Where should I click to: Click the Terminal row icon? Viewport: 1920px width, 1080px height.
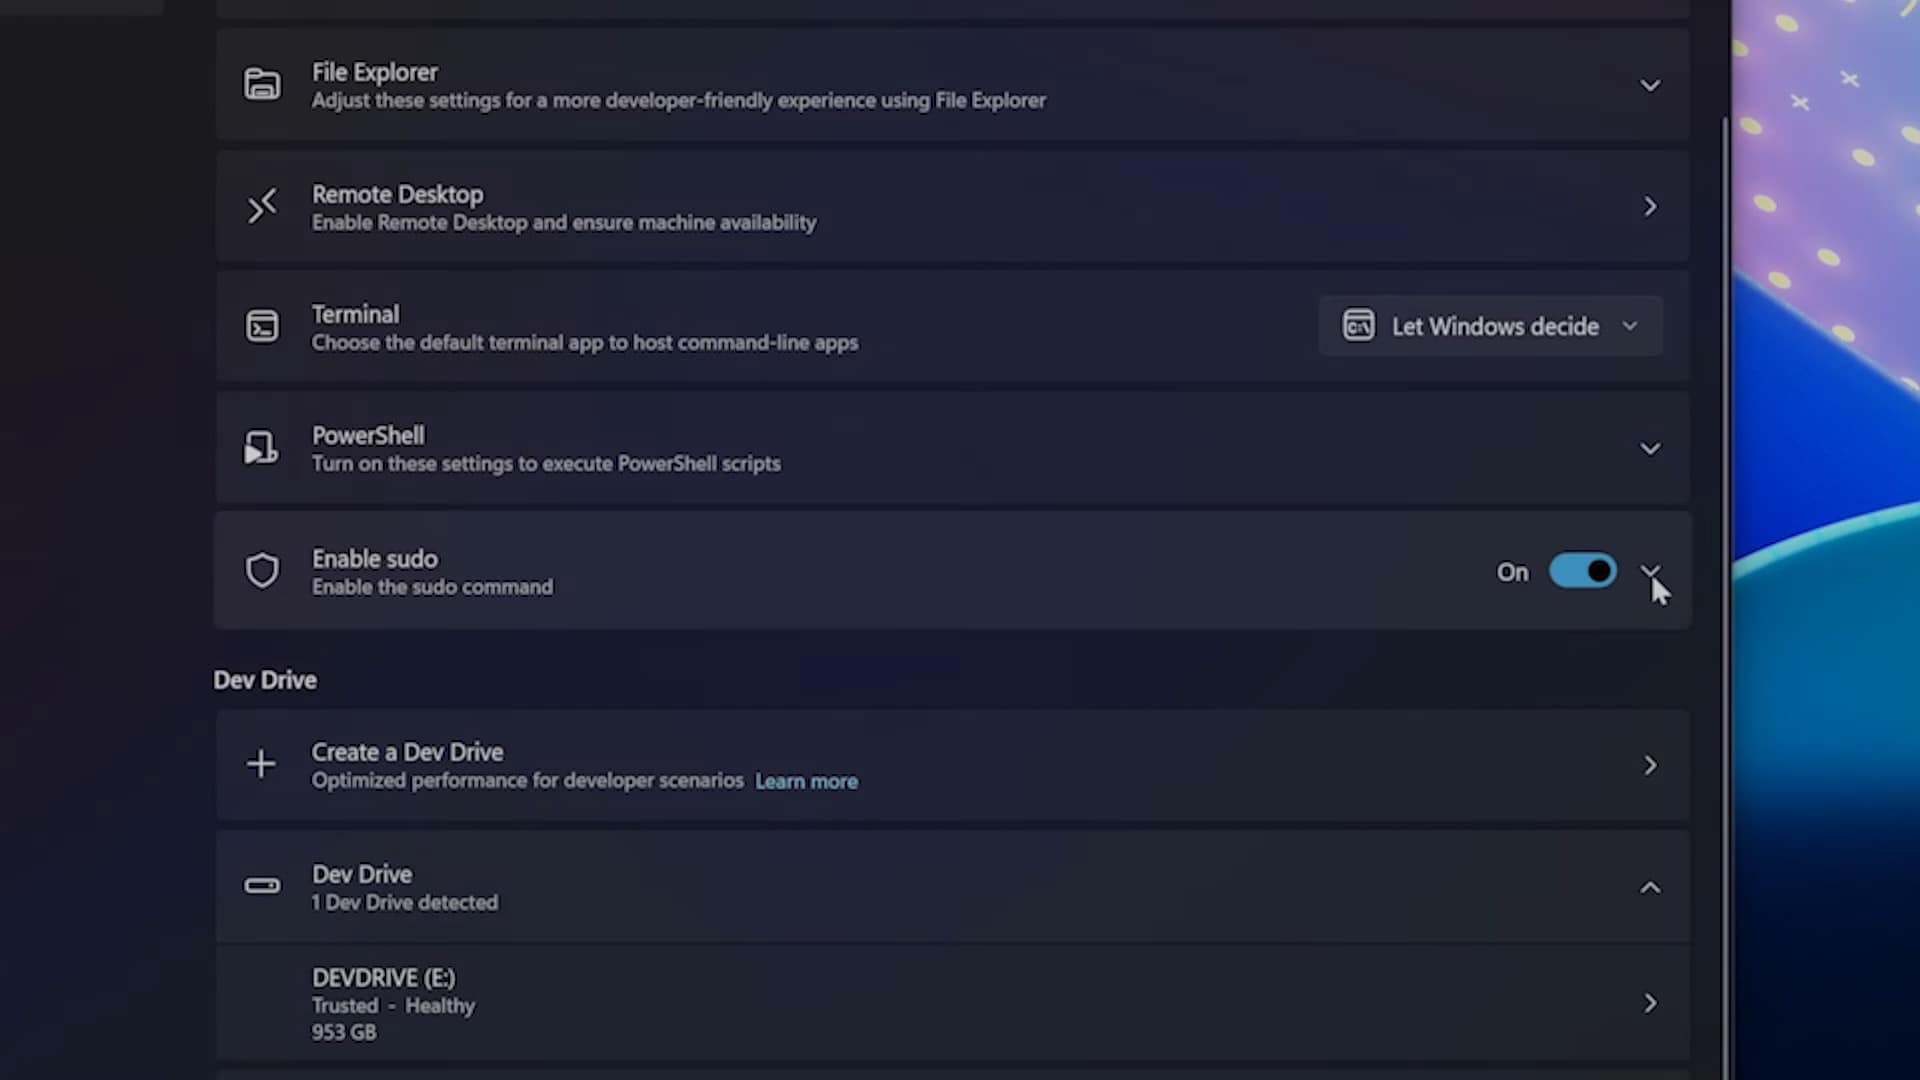point(262,327)
